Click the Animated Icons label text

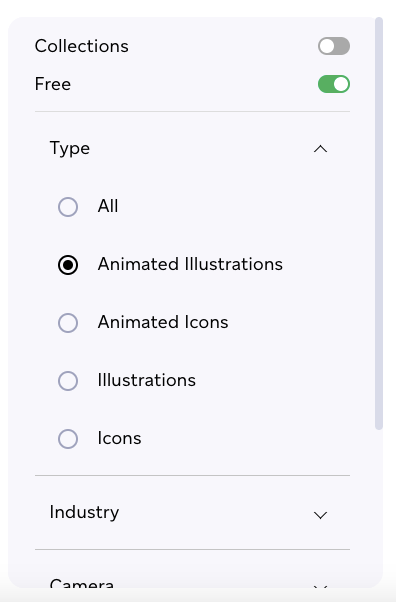tap(163, 322)
